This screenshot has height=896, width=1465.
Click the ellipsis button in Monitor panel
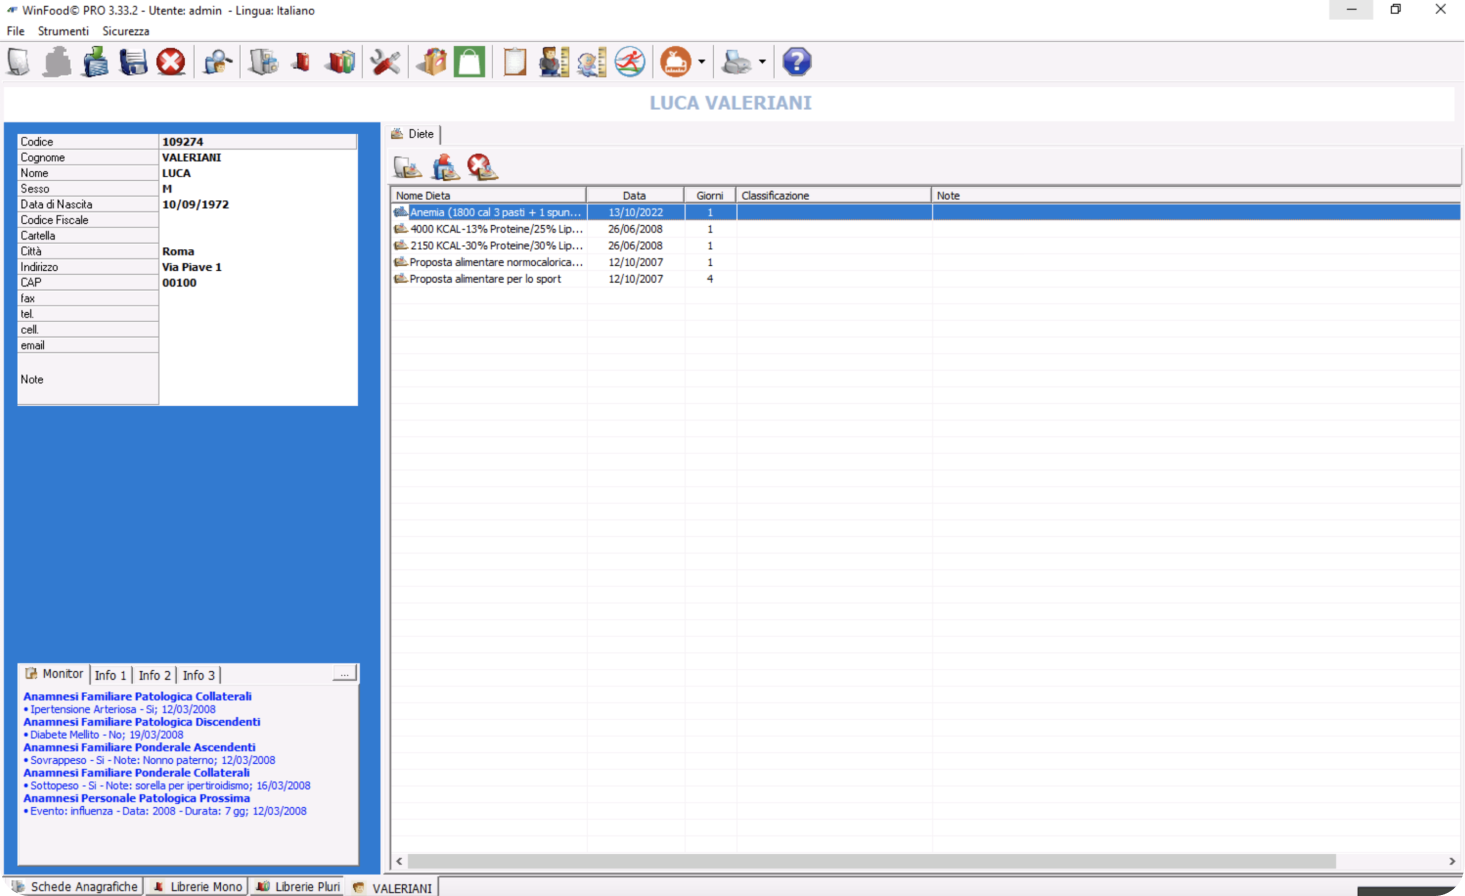point(344,674)
